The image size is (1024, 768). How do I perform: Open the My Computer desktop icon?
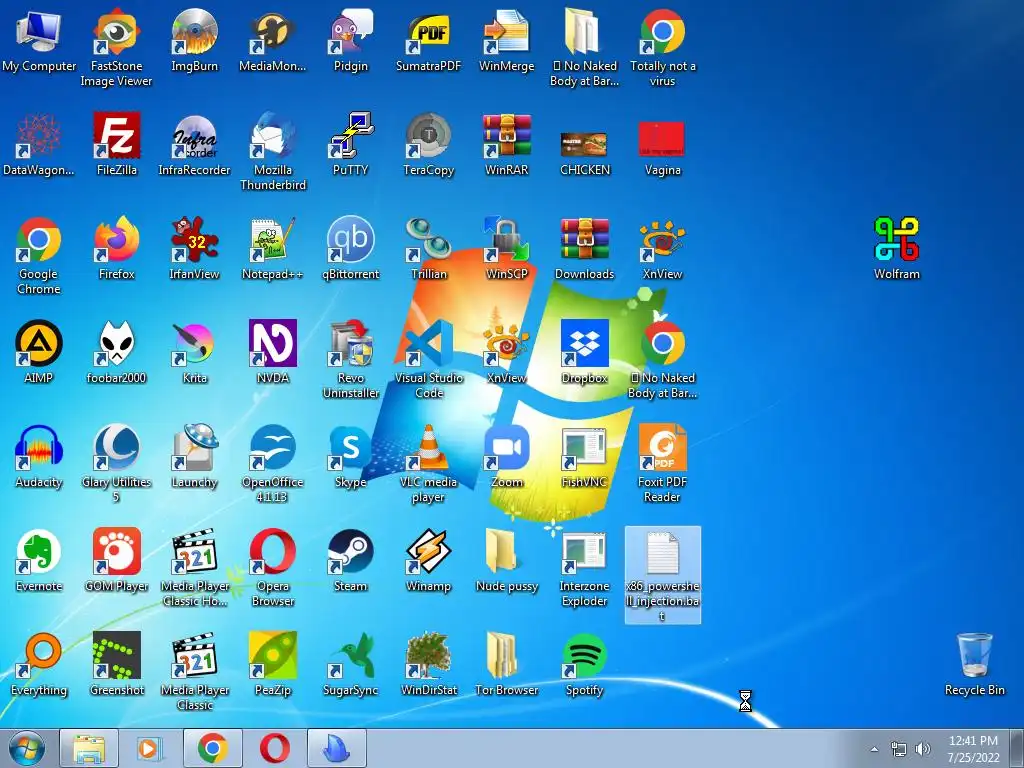[x=39, y=40]
